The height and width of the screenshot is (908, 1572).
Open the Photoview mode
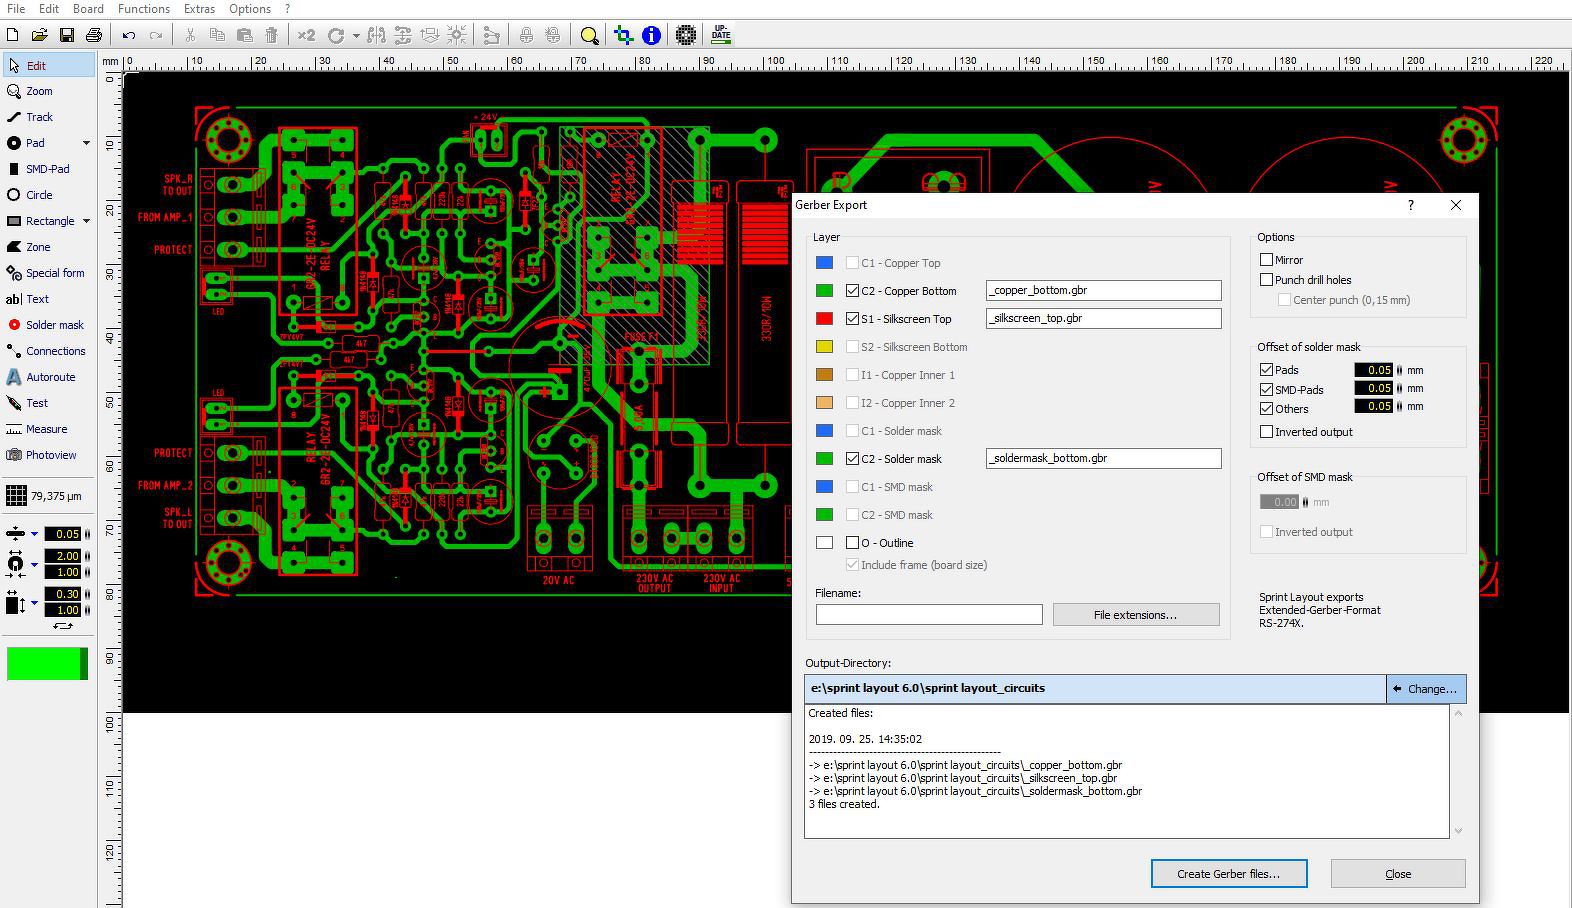48,455
